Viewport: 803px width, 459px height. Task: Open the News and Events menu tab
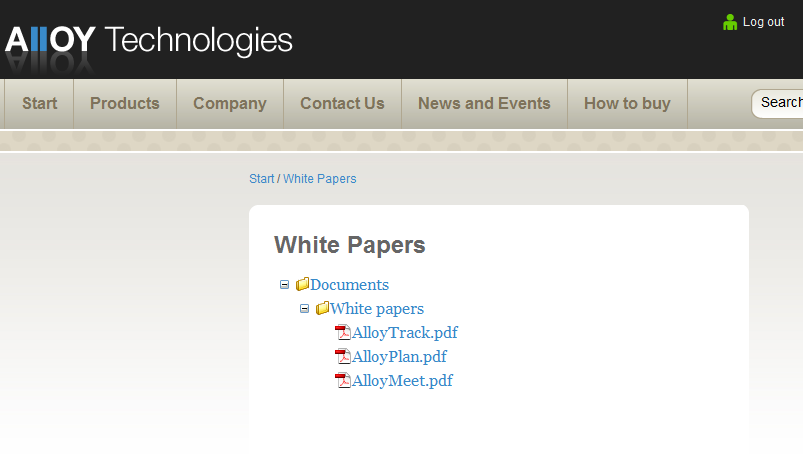(x=484, y=103)
